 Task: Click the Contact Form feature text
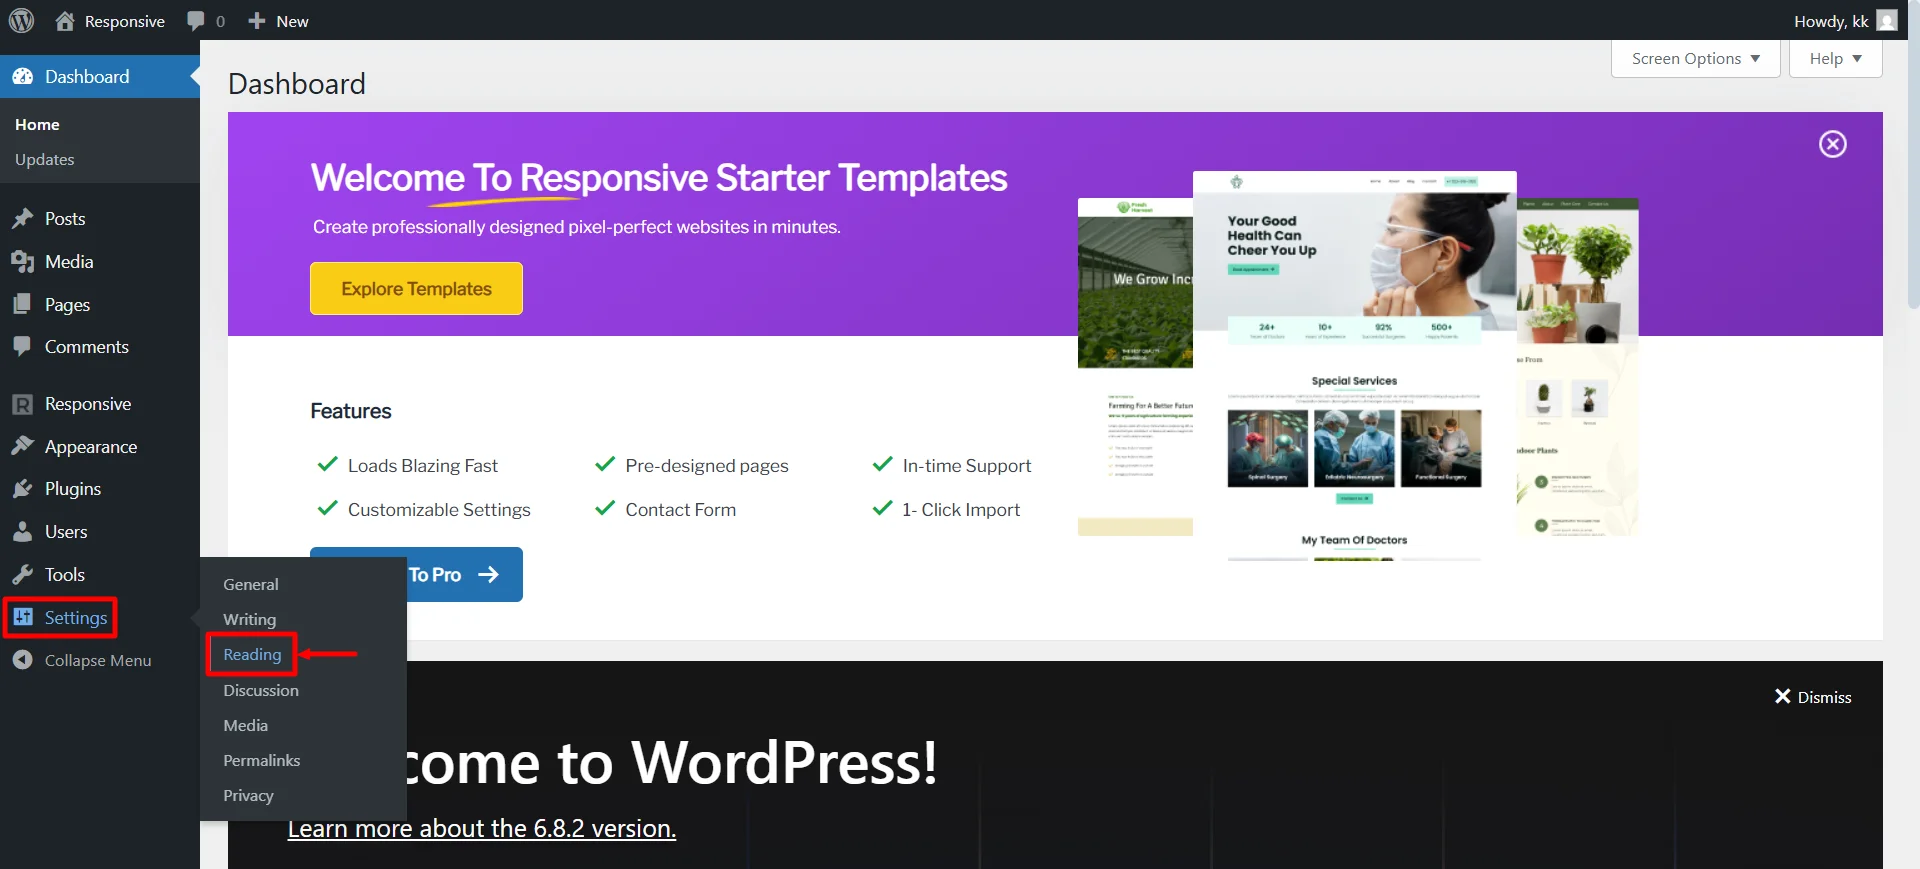(x=681, y=510)
